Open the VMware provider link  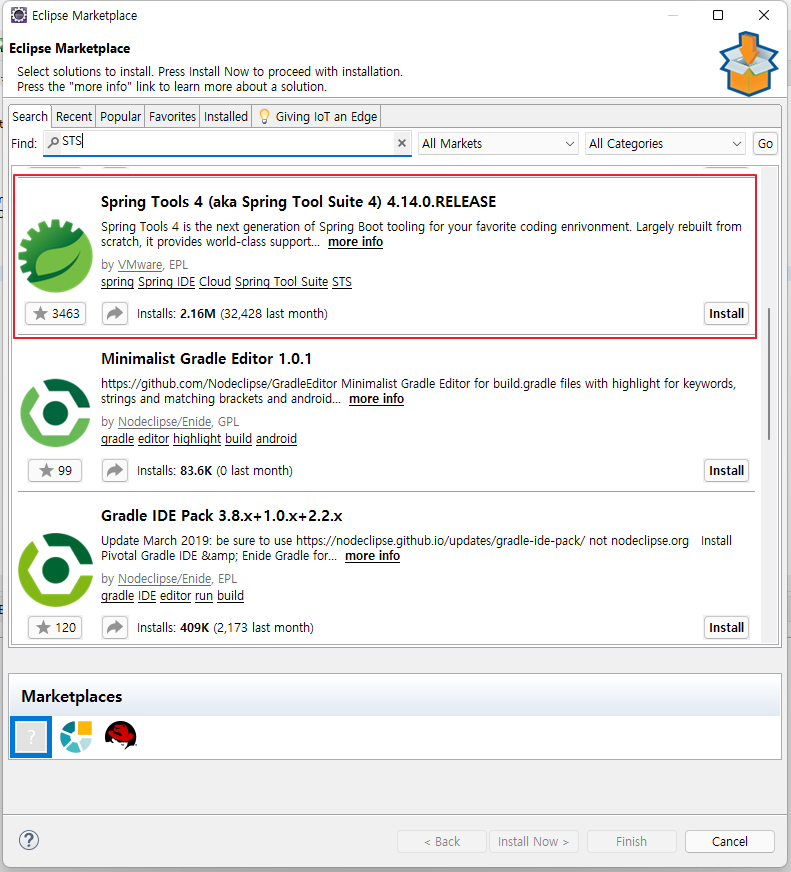pyautogui.click(x=140, y=265)
